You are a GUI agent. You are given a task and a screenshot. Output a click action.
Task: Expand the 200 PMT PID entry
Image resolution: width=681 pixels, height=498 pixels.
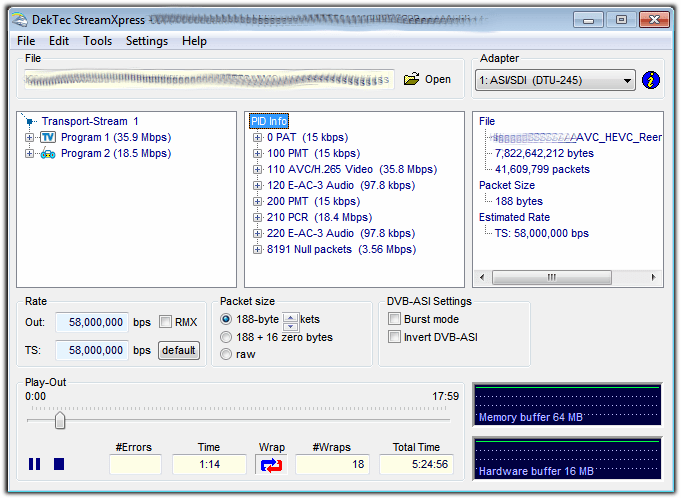pos(258,202)
